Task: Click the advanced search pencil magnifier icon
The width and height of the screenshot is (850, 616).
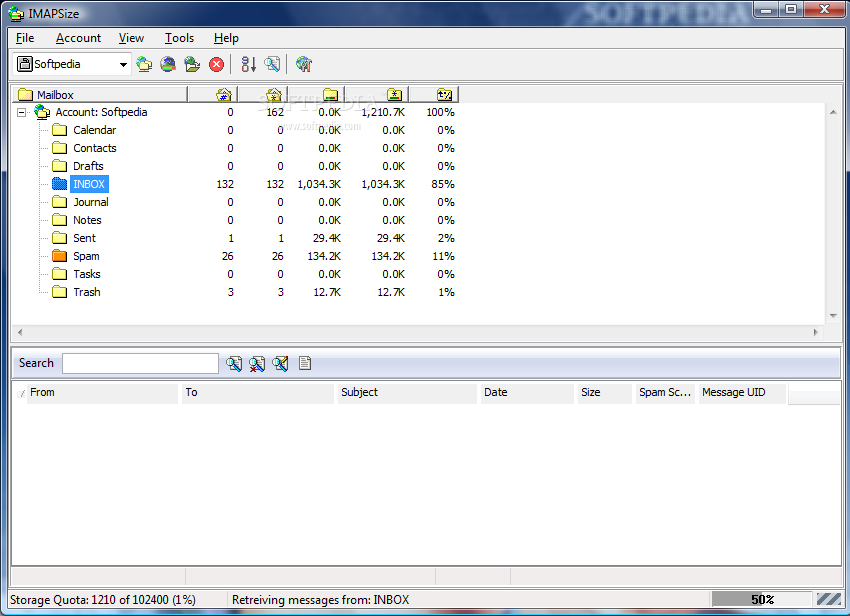Action: click(280, 363)
